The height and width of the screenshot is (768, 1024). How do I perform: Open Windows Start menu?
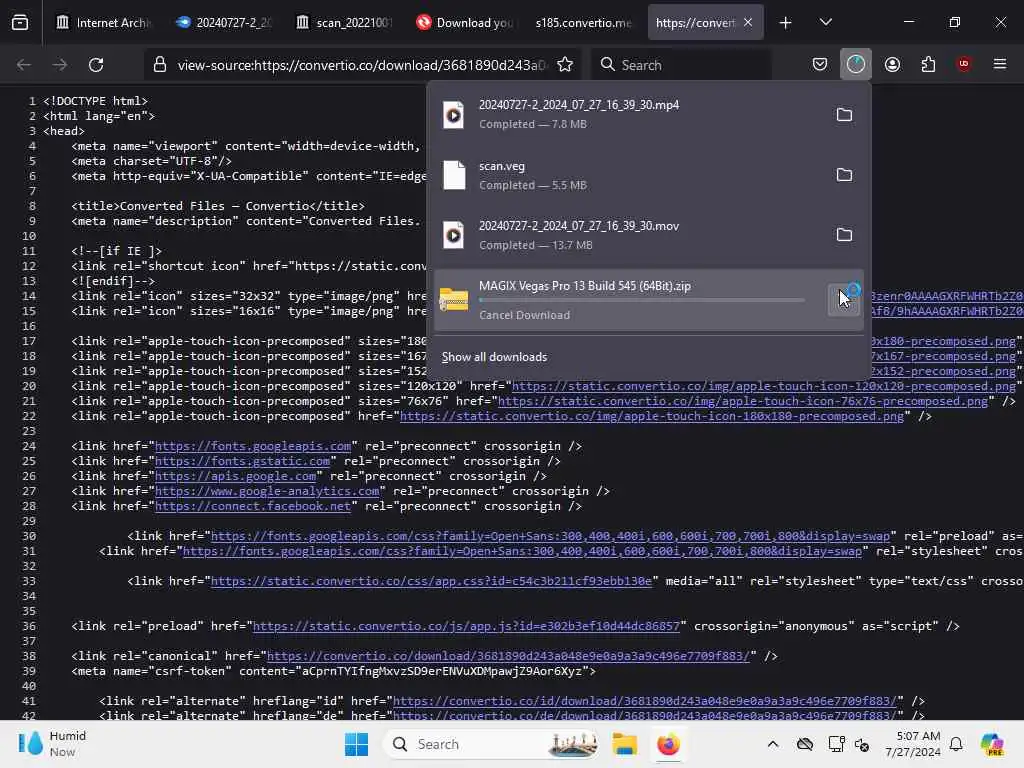357,744
